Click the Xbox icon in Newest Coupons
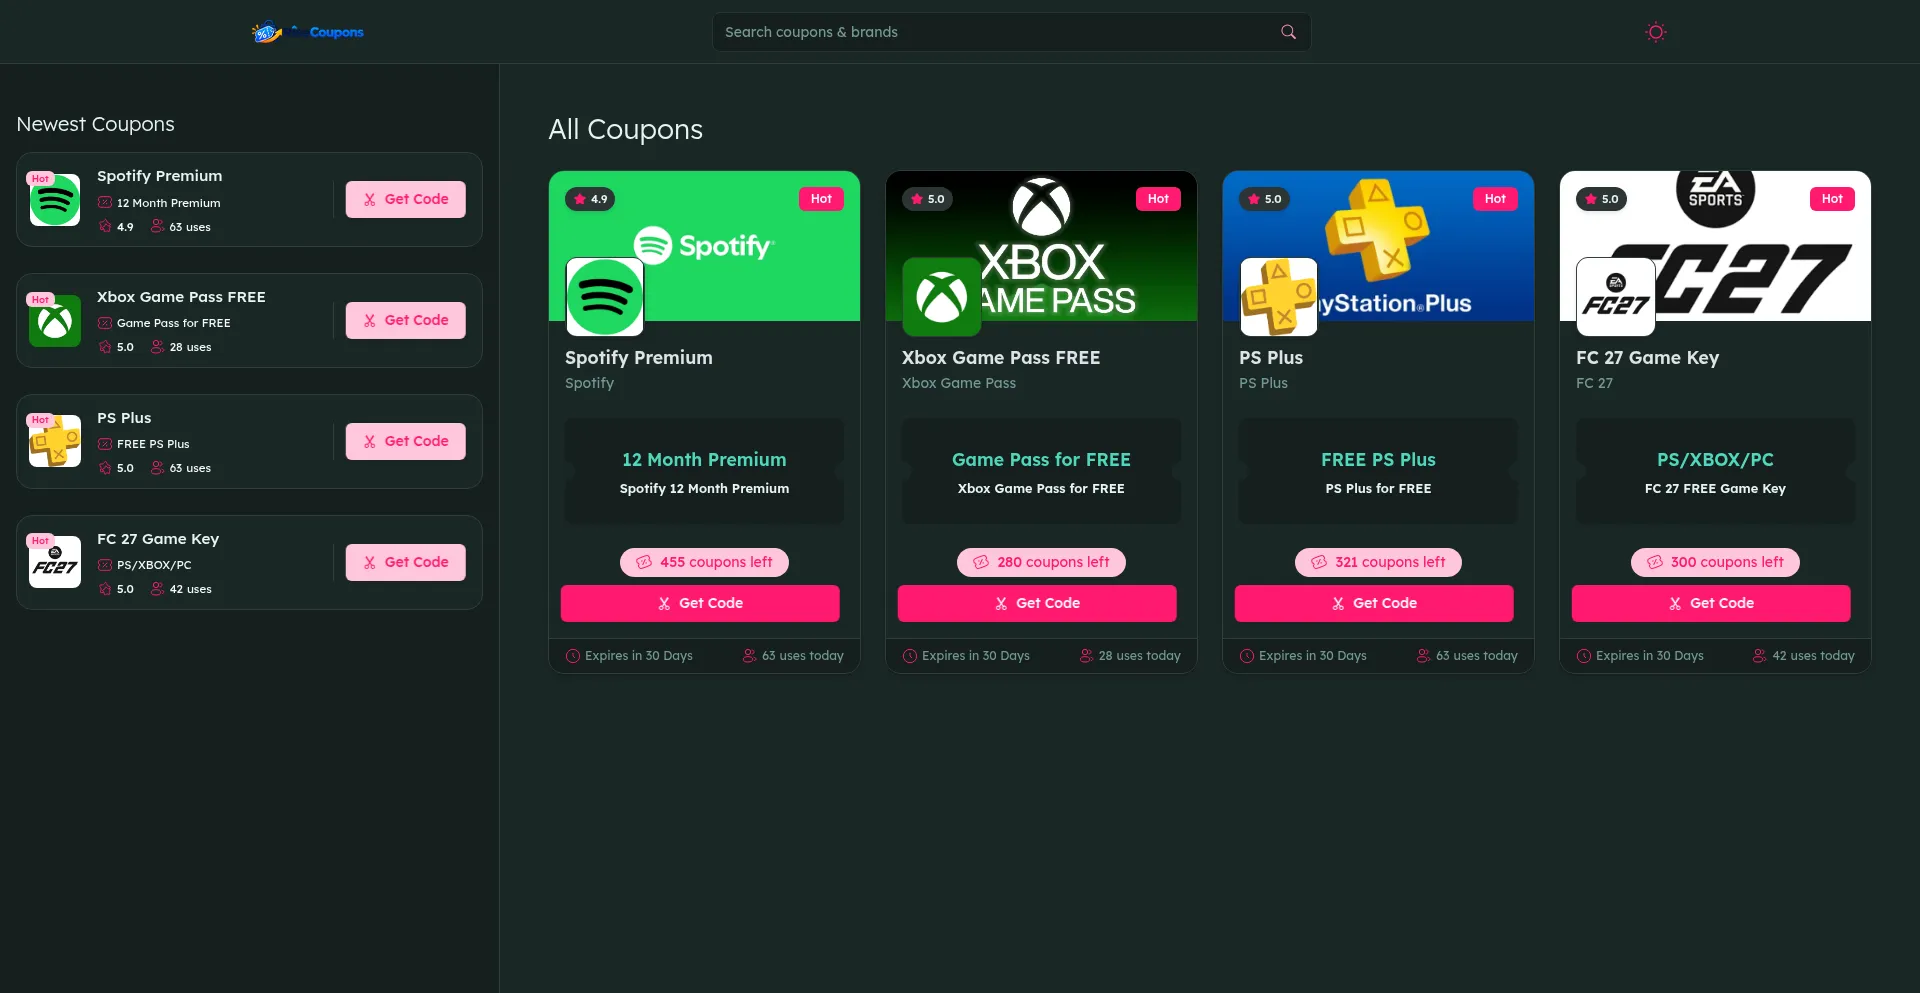The width and height of the screenshot is (1920, 993). 55,321
